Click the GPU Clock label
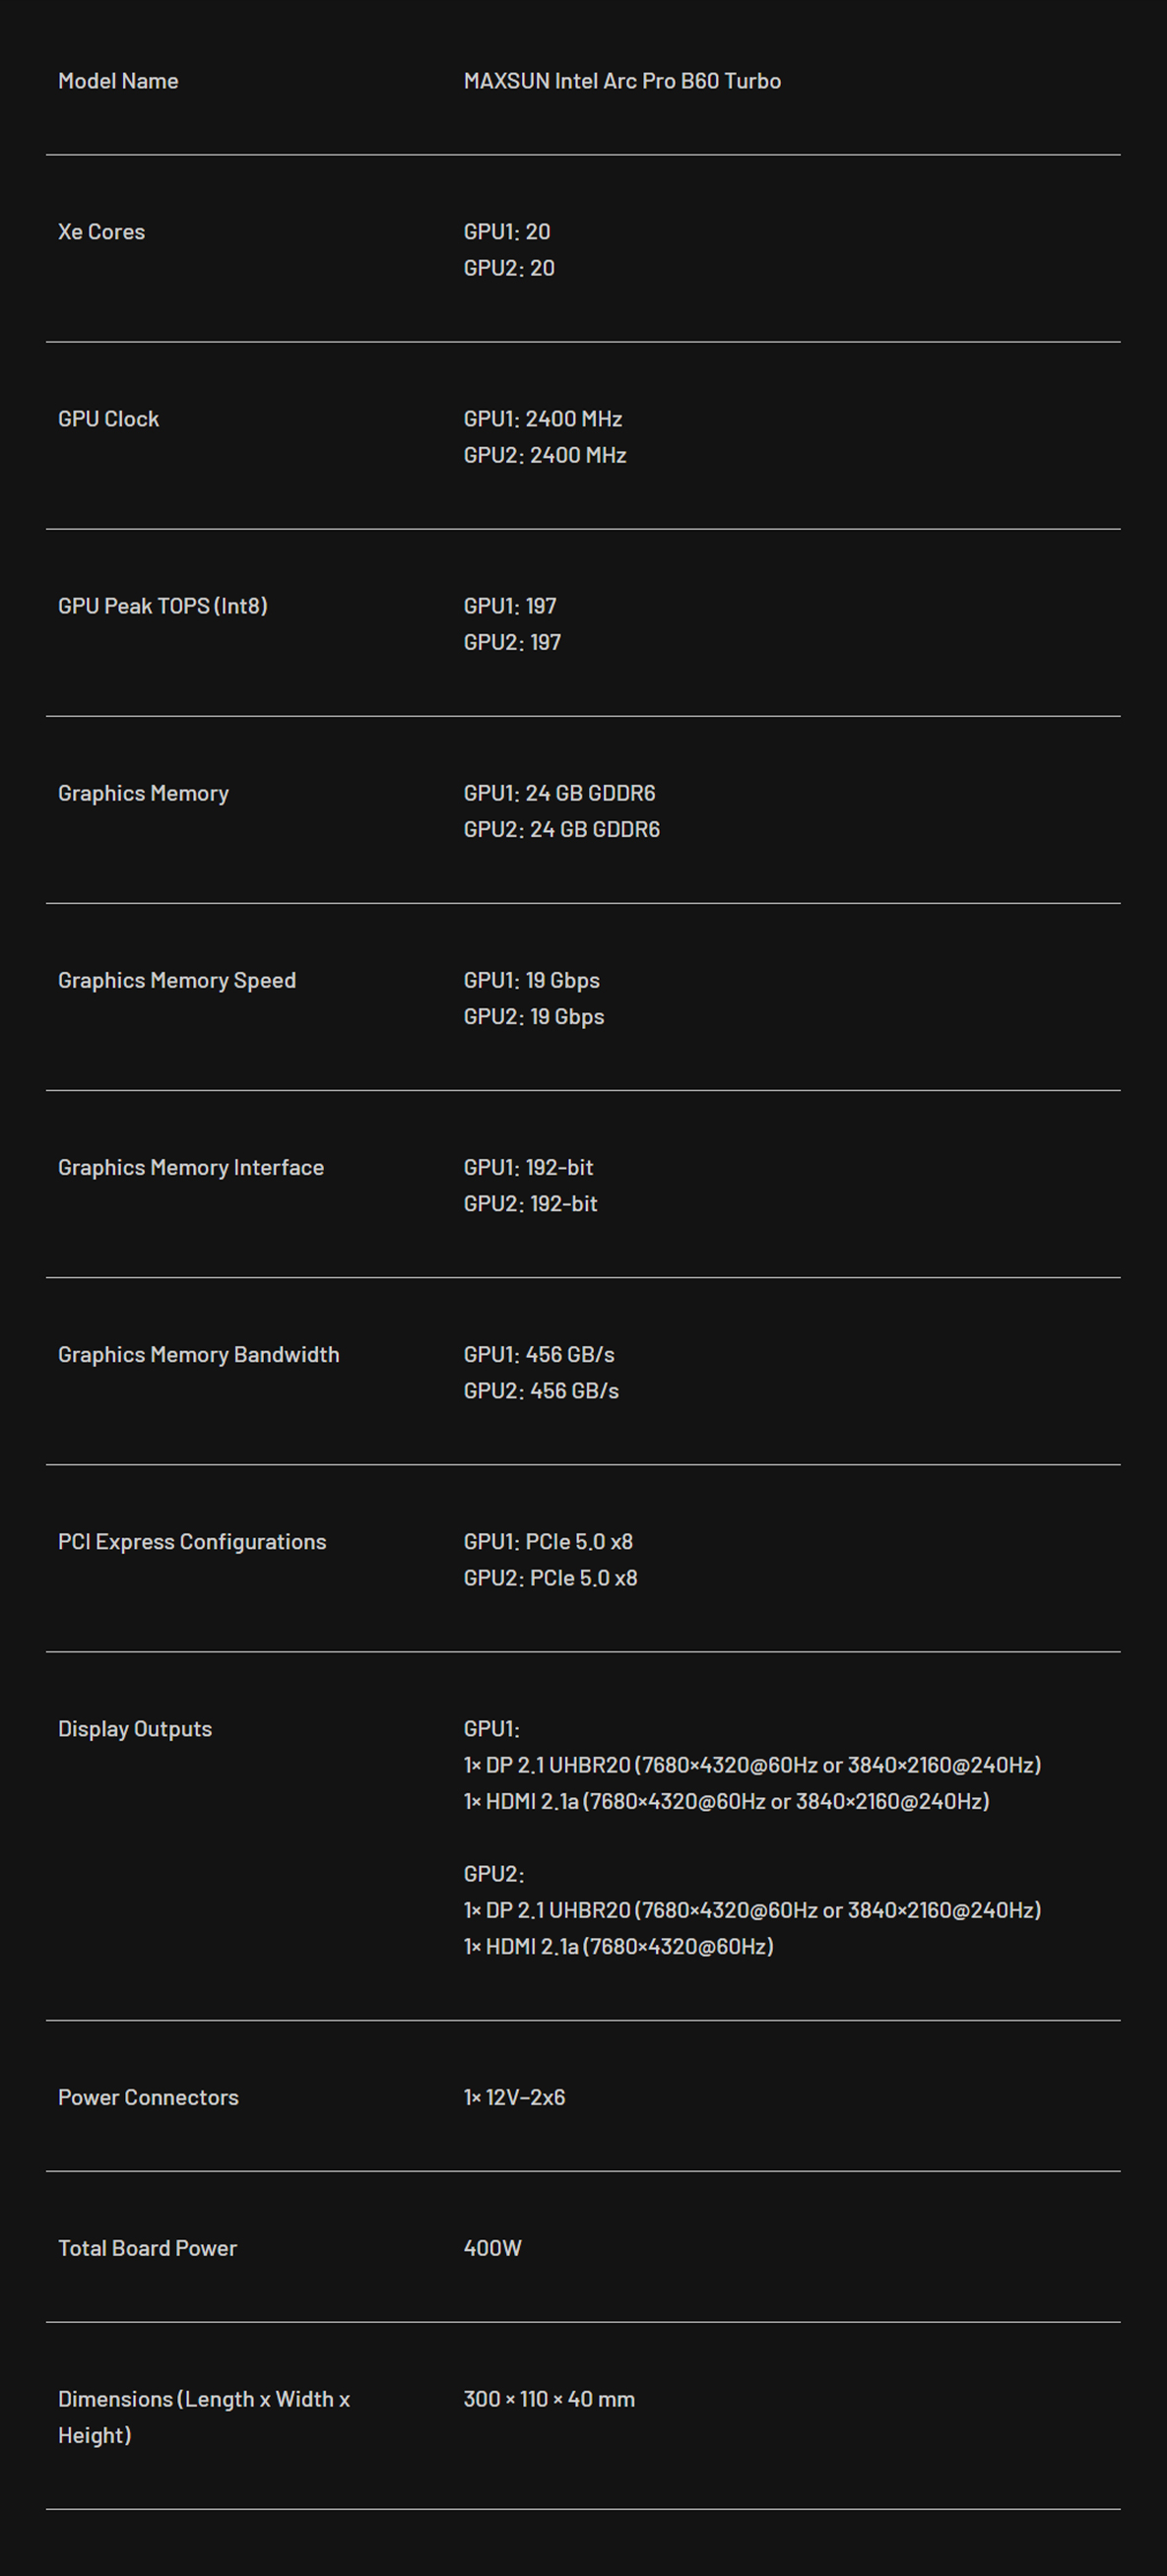The height and width of the screenshot is (2576, 1167). pyautogui.click(x=108, y=419)
